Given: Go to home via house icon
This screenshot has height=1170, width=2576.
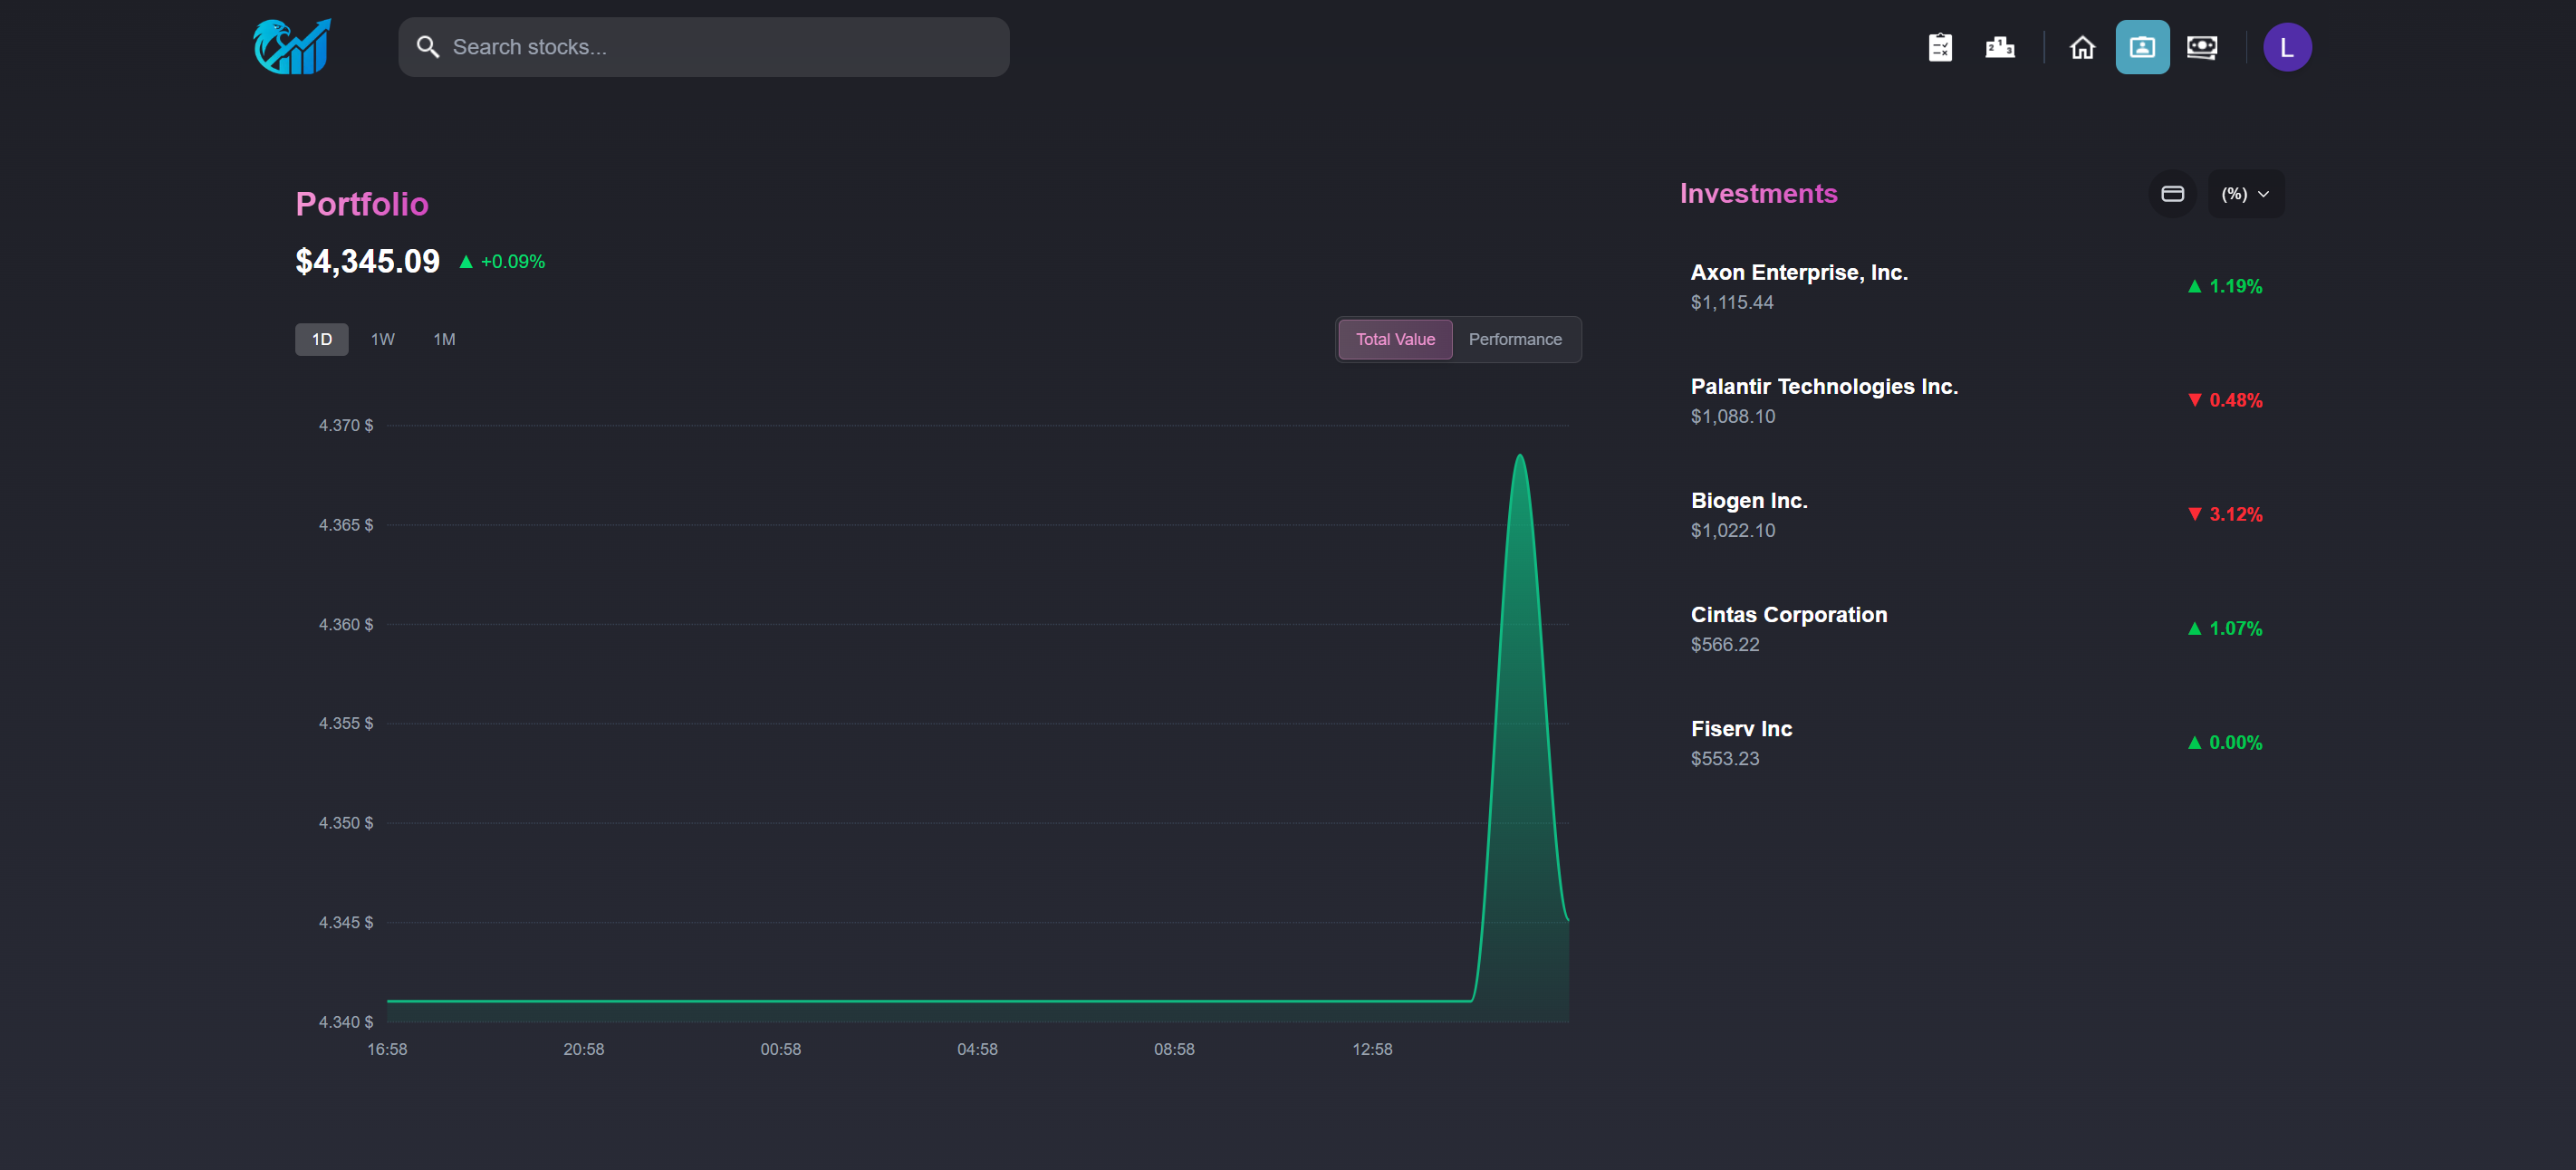Looking at the screenshot, I should [2082, 47].
